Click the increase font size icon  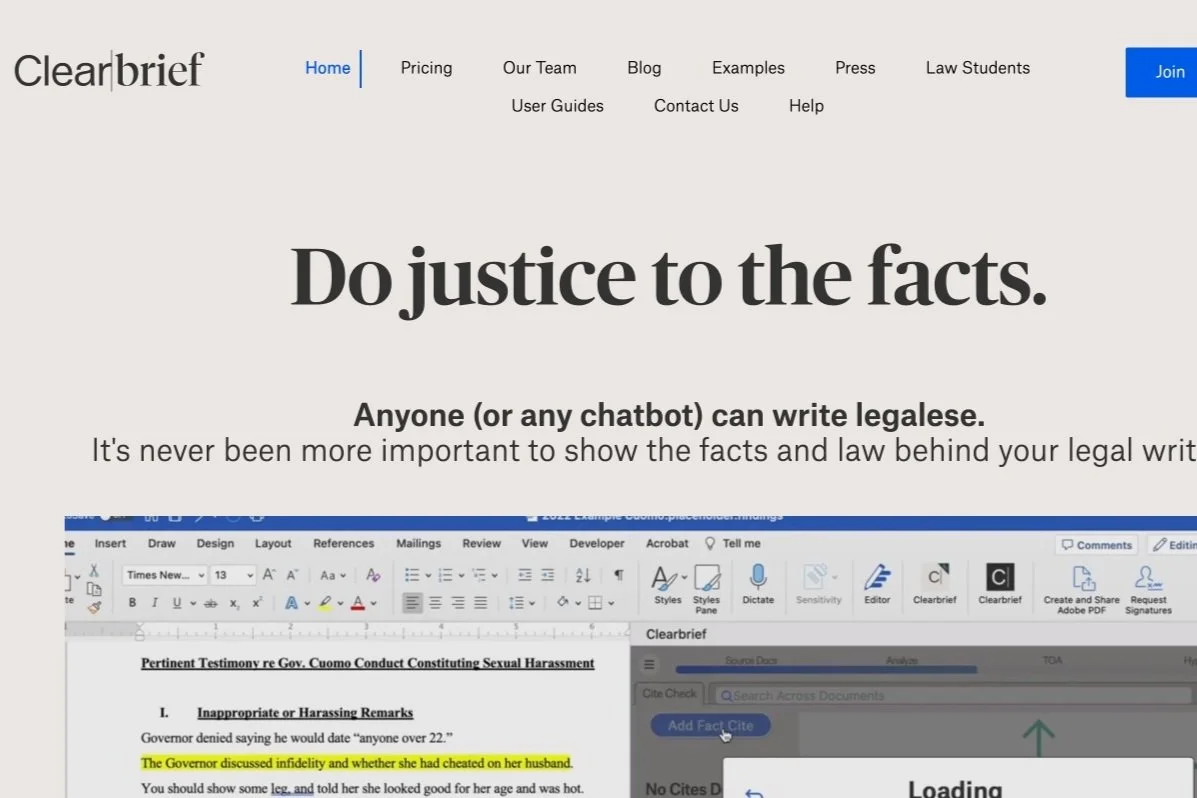(269, 575)
